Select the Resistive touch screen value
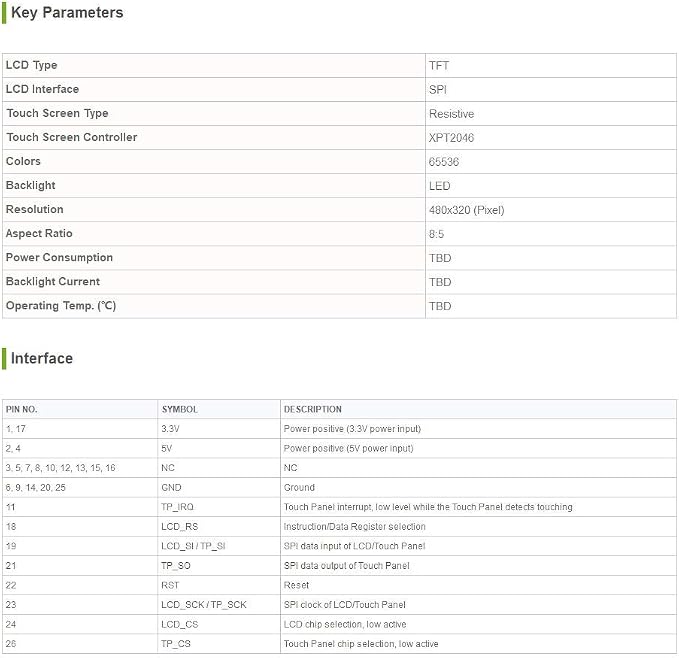The image size is (679, 658). (x=451, y=114)
